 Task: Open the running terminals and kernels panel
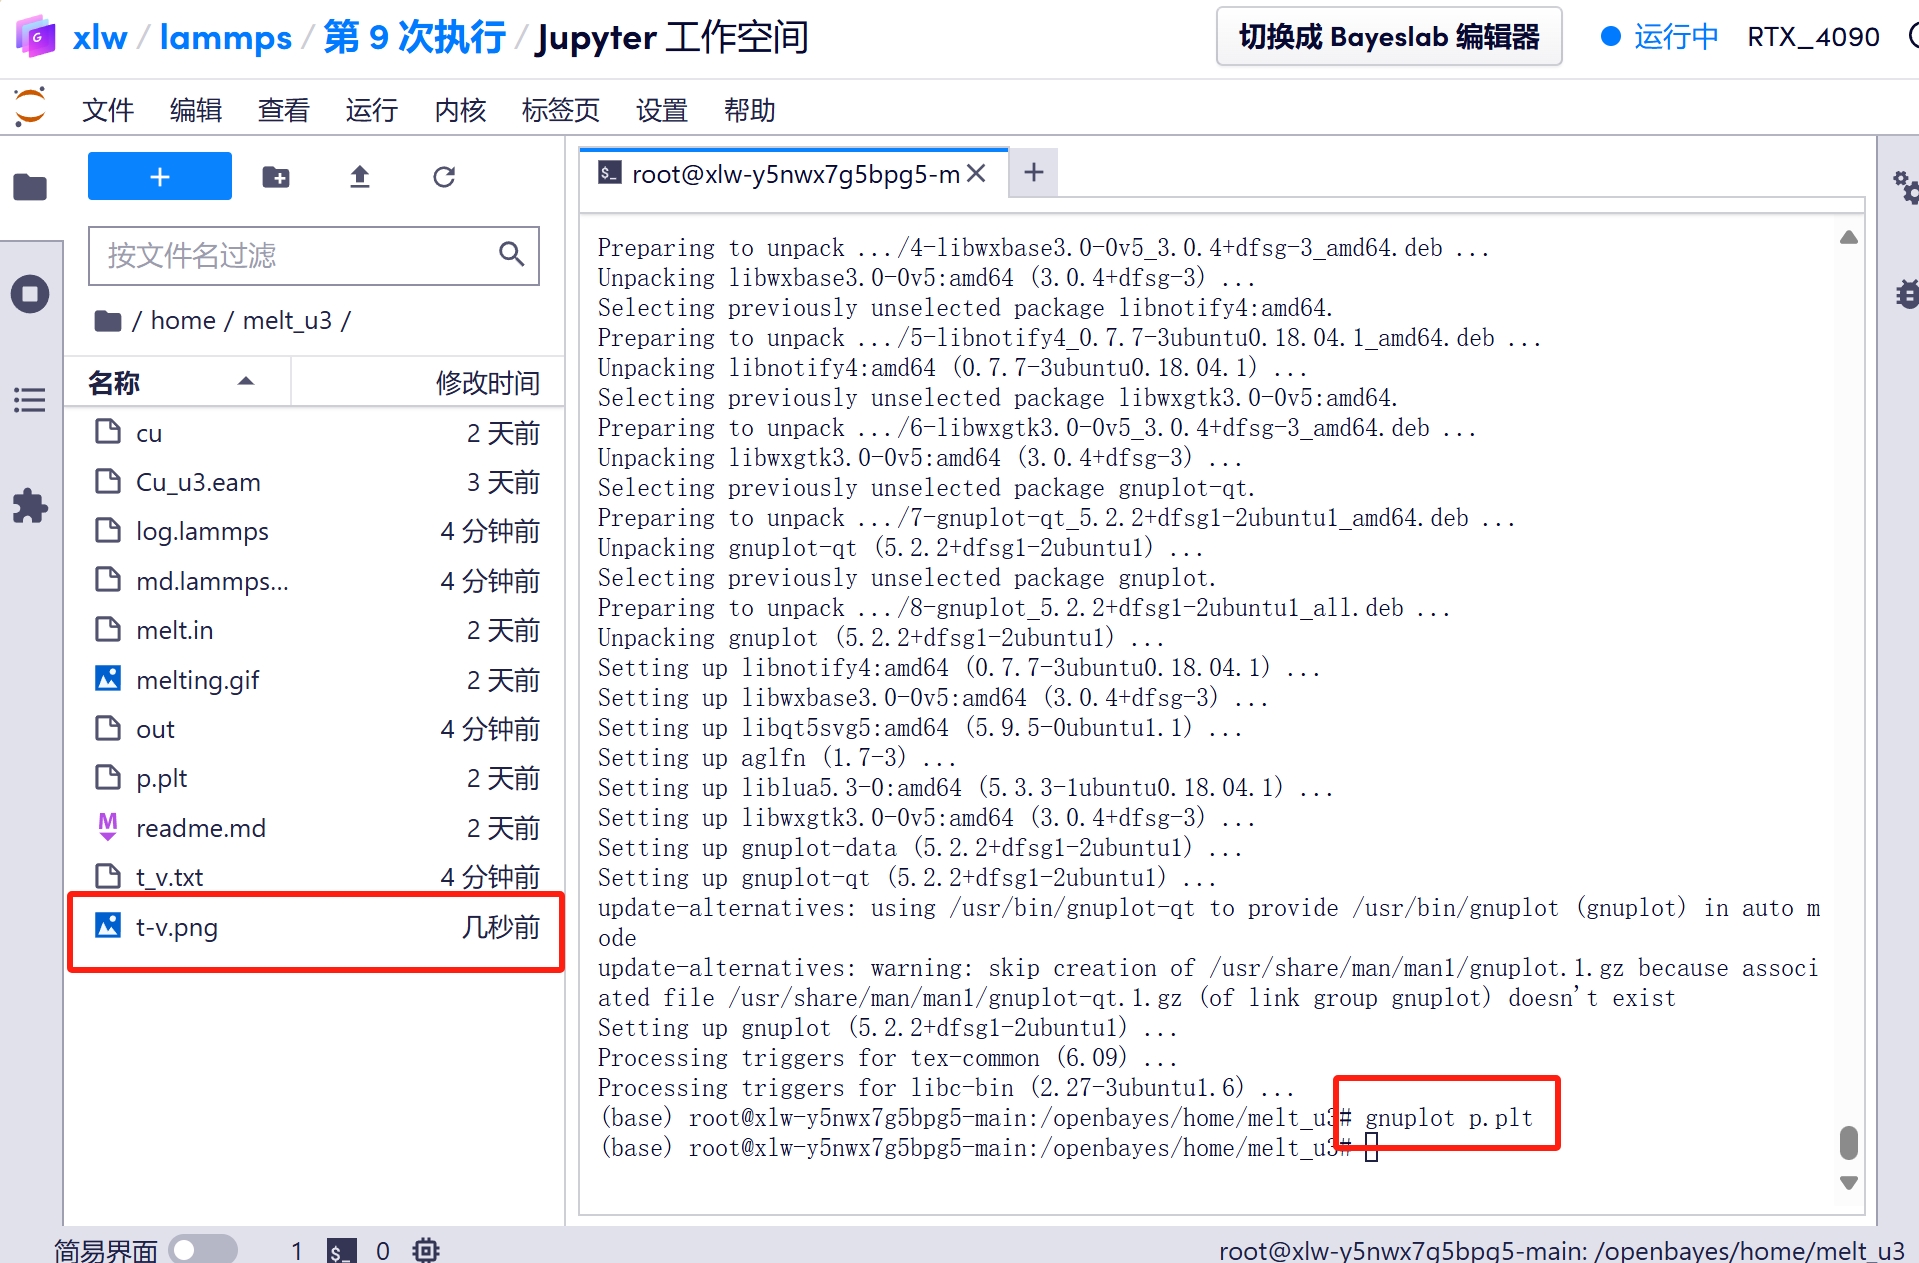pos(30,294)
